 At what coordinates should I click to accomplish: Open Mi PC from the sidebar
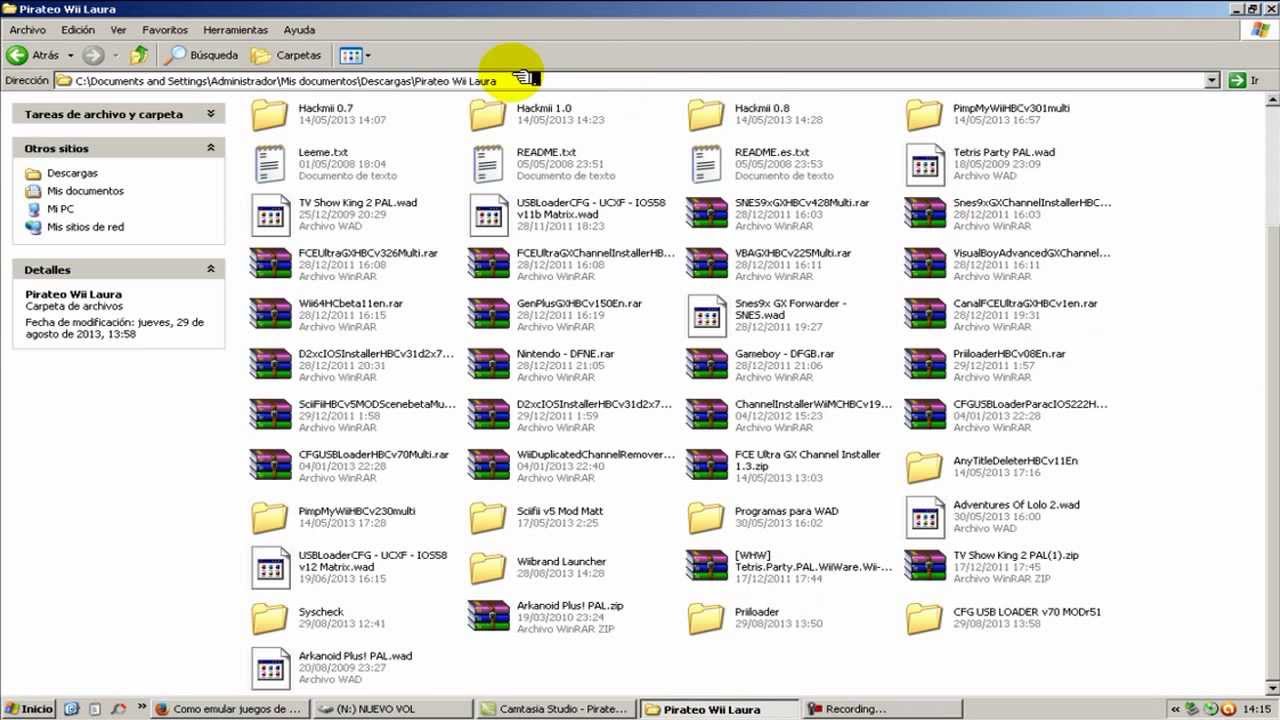tap(60, 209)
